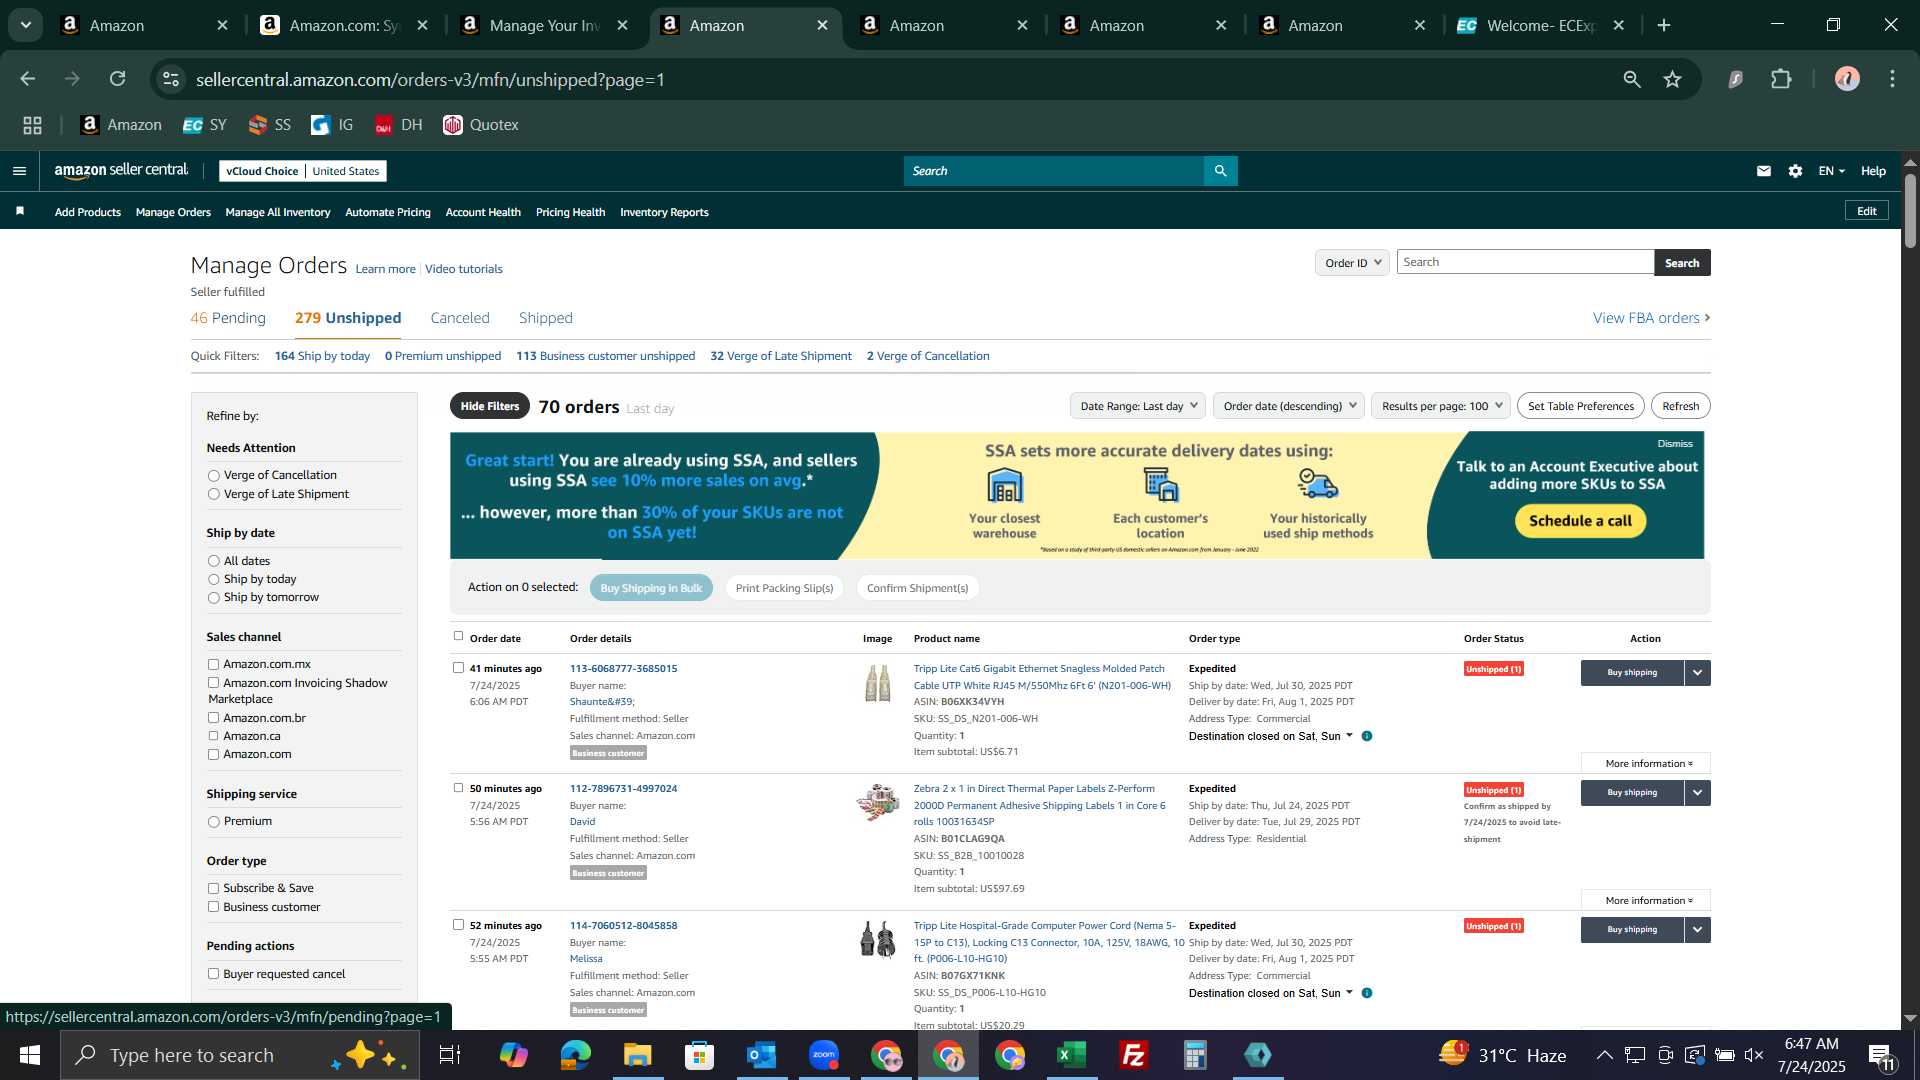The image size is (1920, 1080).
Task: Open the Date Range: Last day dropdown
Action: [1137, 406]
